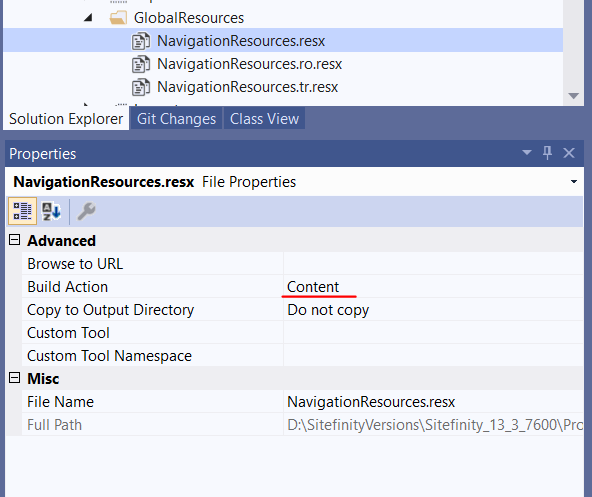This screenshot has width=592, height=497.
Task: Pin the Properties panel
Action: coord(547,153)
